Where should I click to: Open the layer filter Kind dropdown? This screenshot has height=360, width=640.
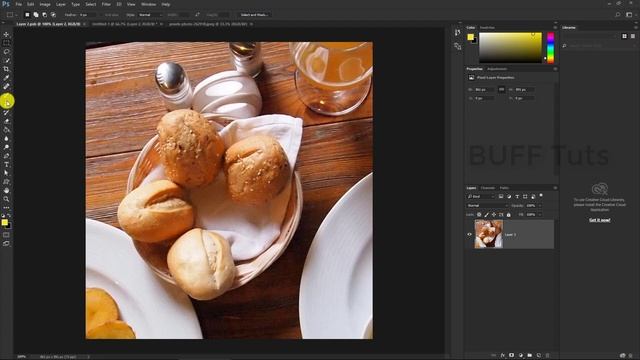[481, 197]
